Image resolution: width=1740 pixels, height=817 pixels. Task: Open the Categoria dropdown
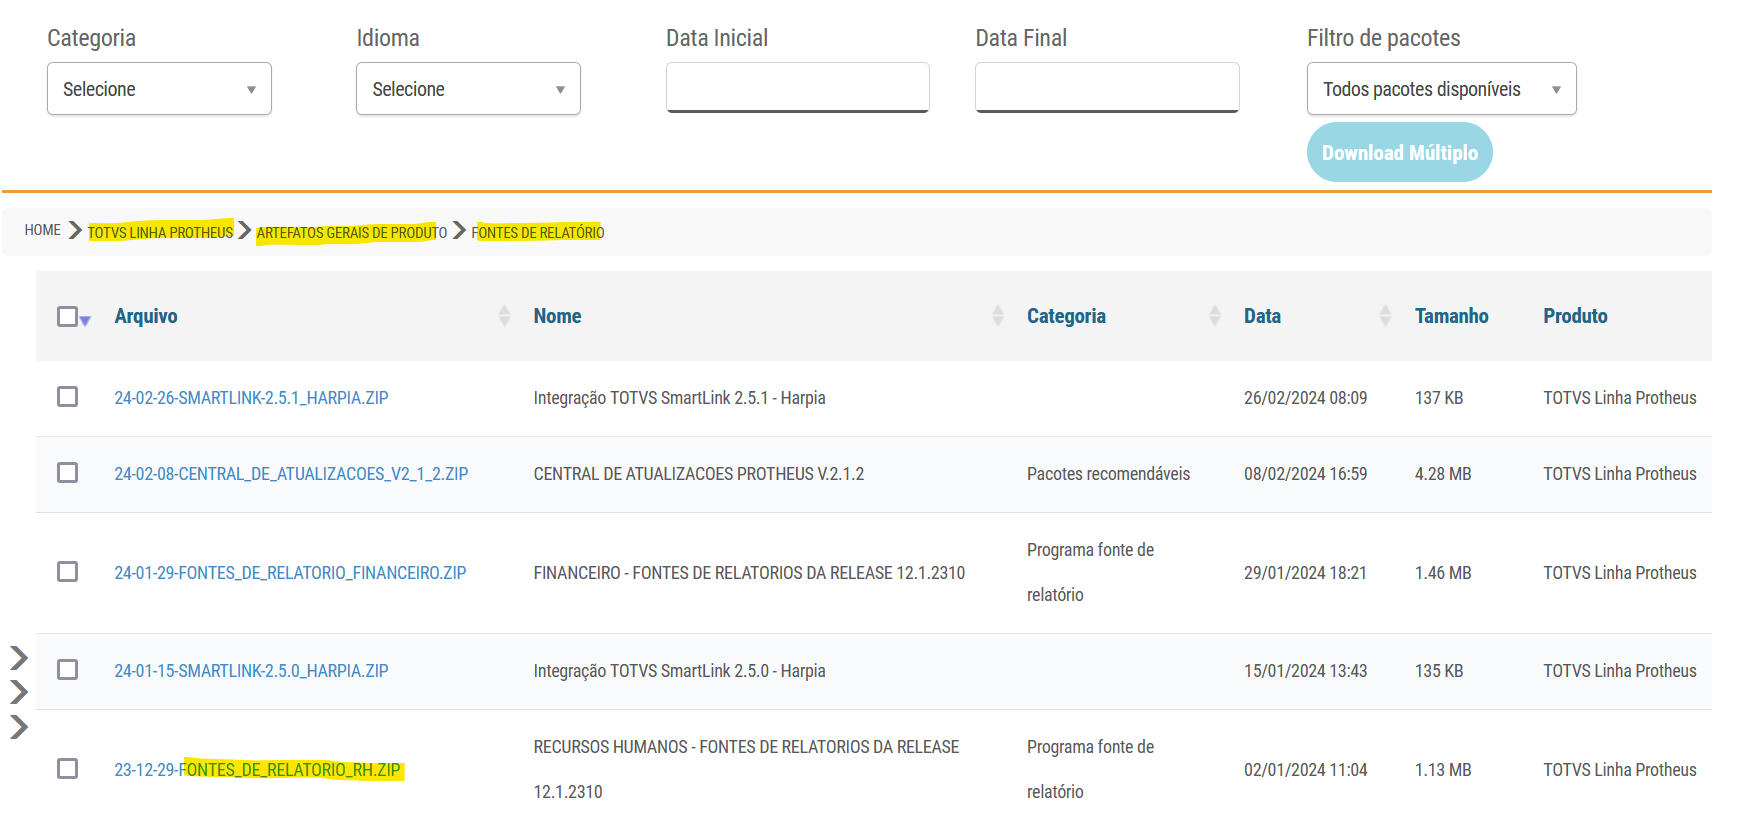[x=159, y=89]
